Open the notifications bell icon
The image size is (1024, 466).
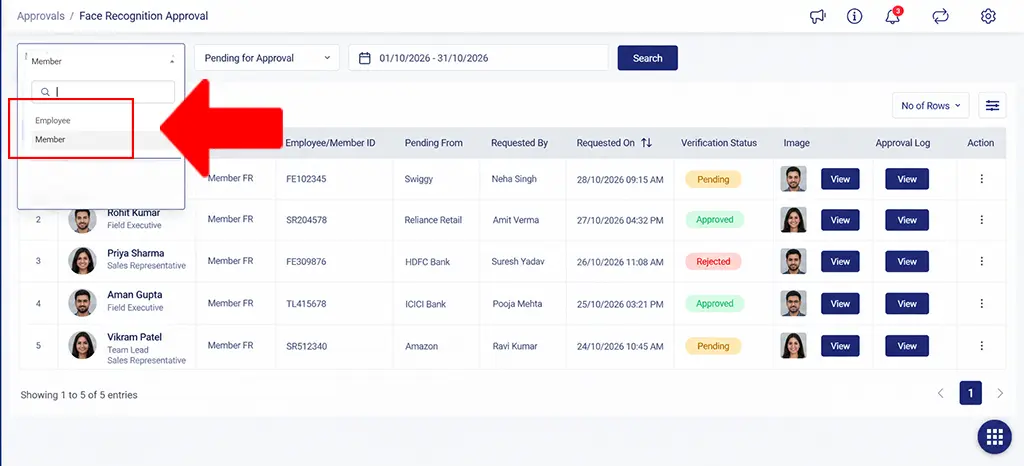pos(893,16)
